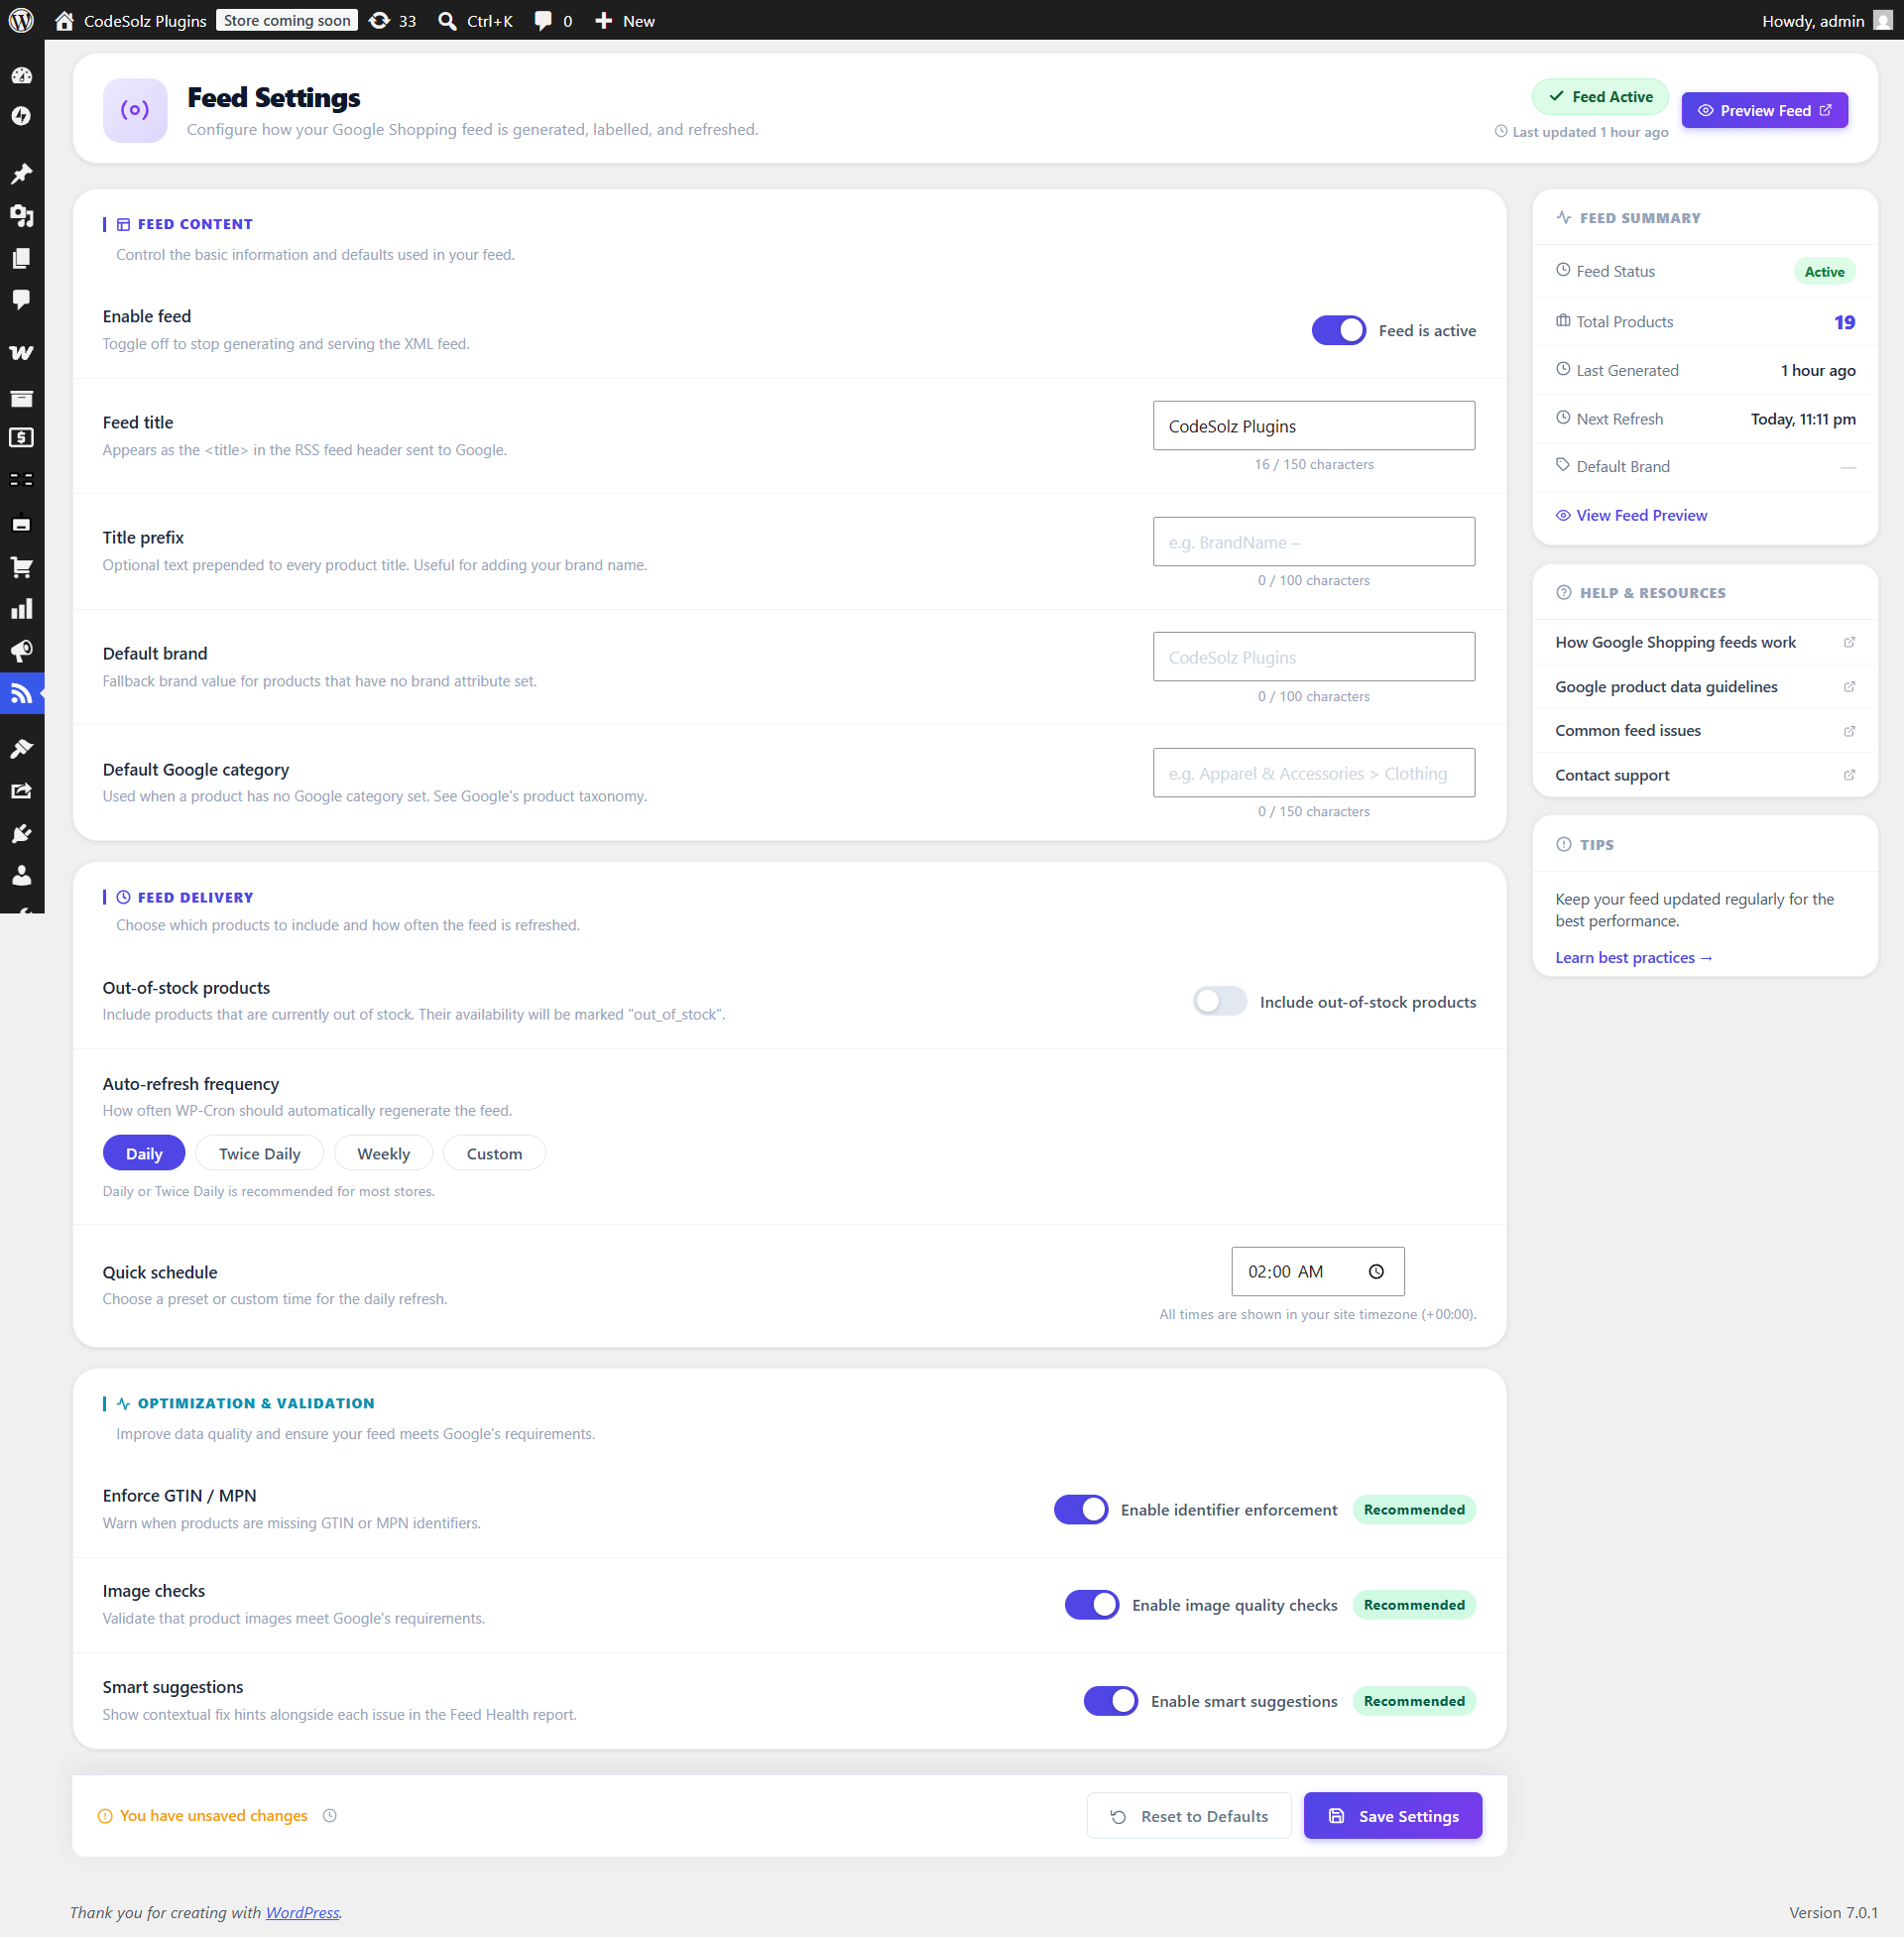Click the Title prefix input field
Image resolution: width=1904 pixels, height=1938 pixels.
point(1313,542)
